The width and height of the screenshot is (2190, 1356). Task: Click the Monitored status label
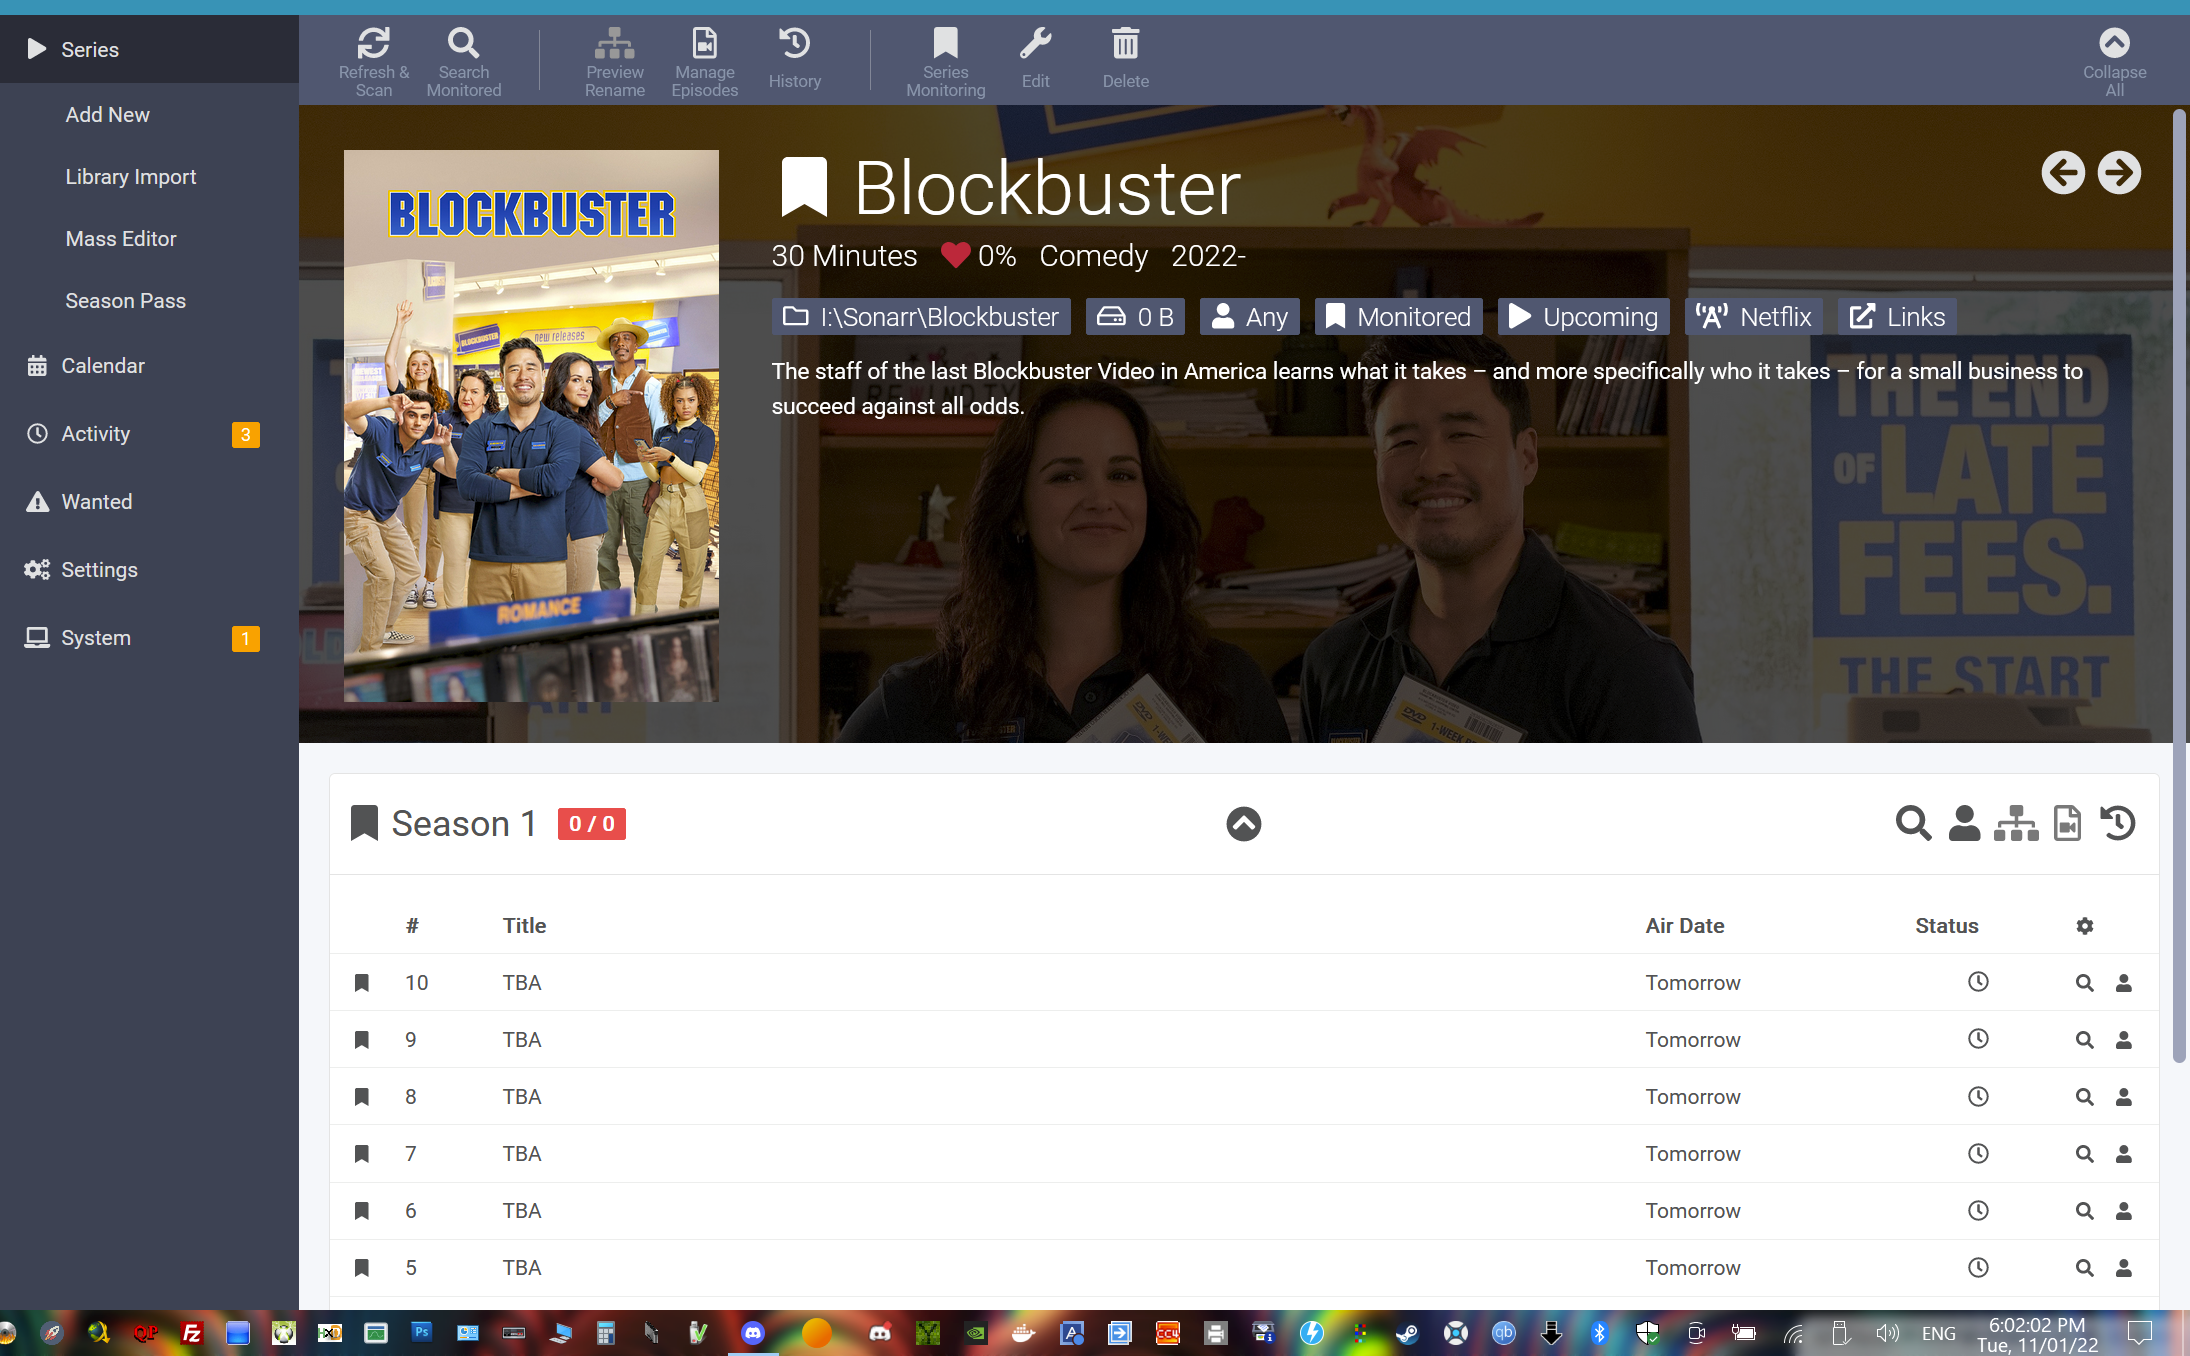coord(1398,317)
